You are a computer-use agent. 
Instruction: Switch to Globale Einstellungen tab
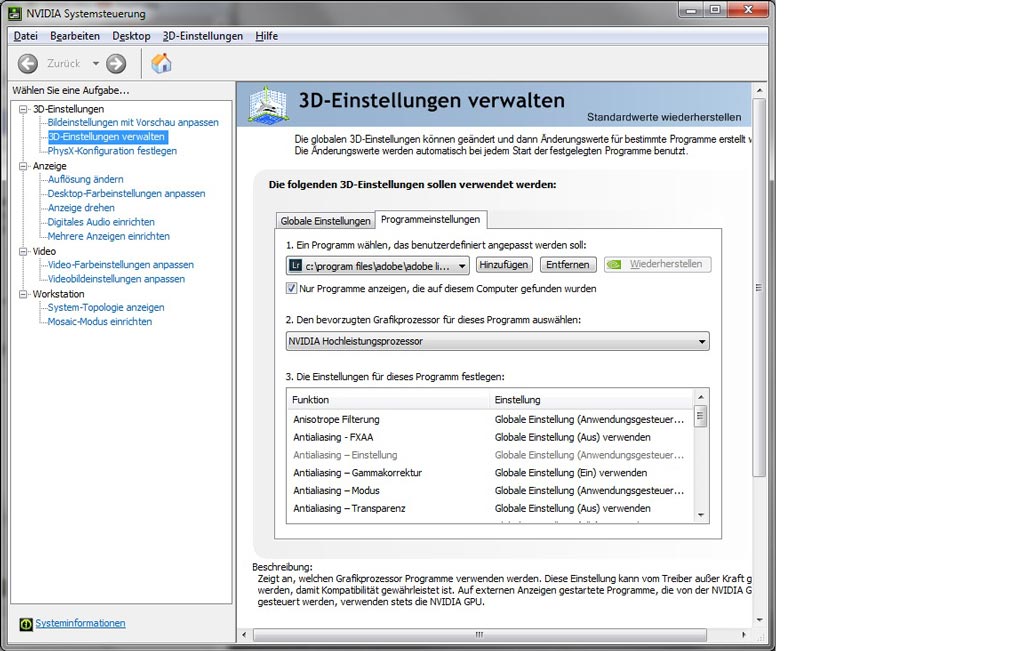coord(325,221)
